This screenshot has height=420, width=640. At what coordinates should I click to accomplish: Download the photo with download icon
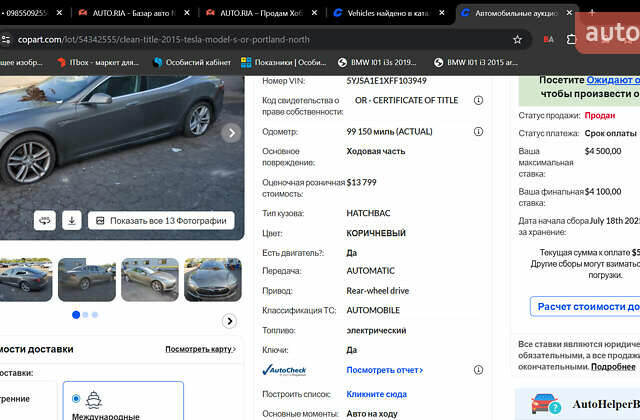point(72,221)
